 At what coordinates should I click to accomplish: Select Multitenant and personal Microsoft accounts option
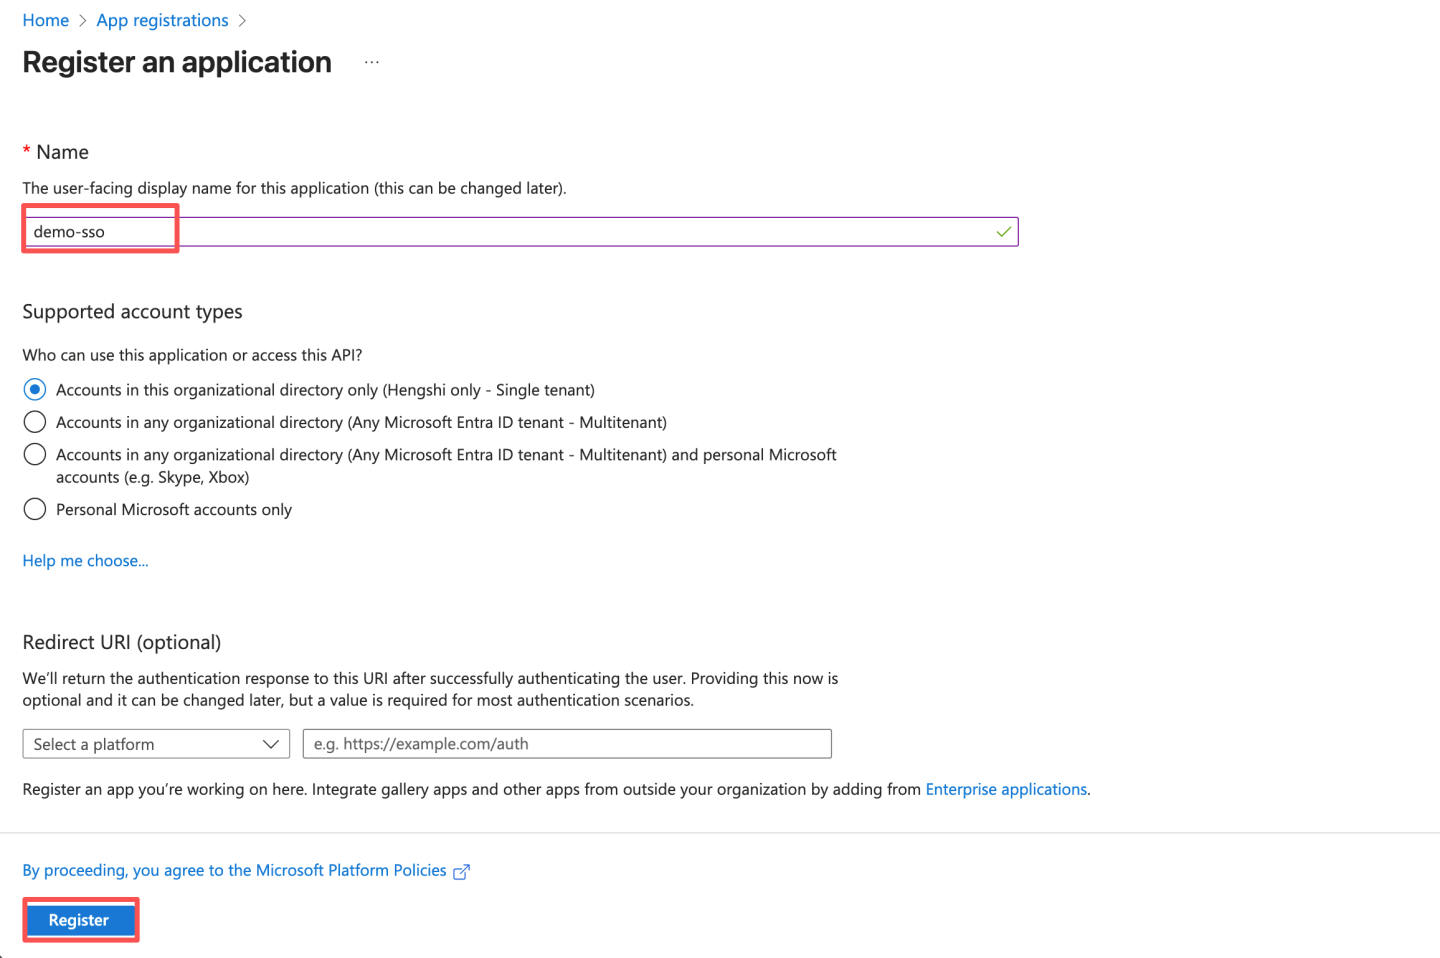pos(35,455)
